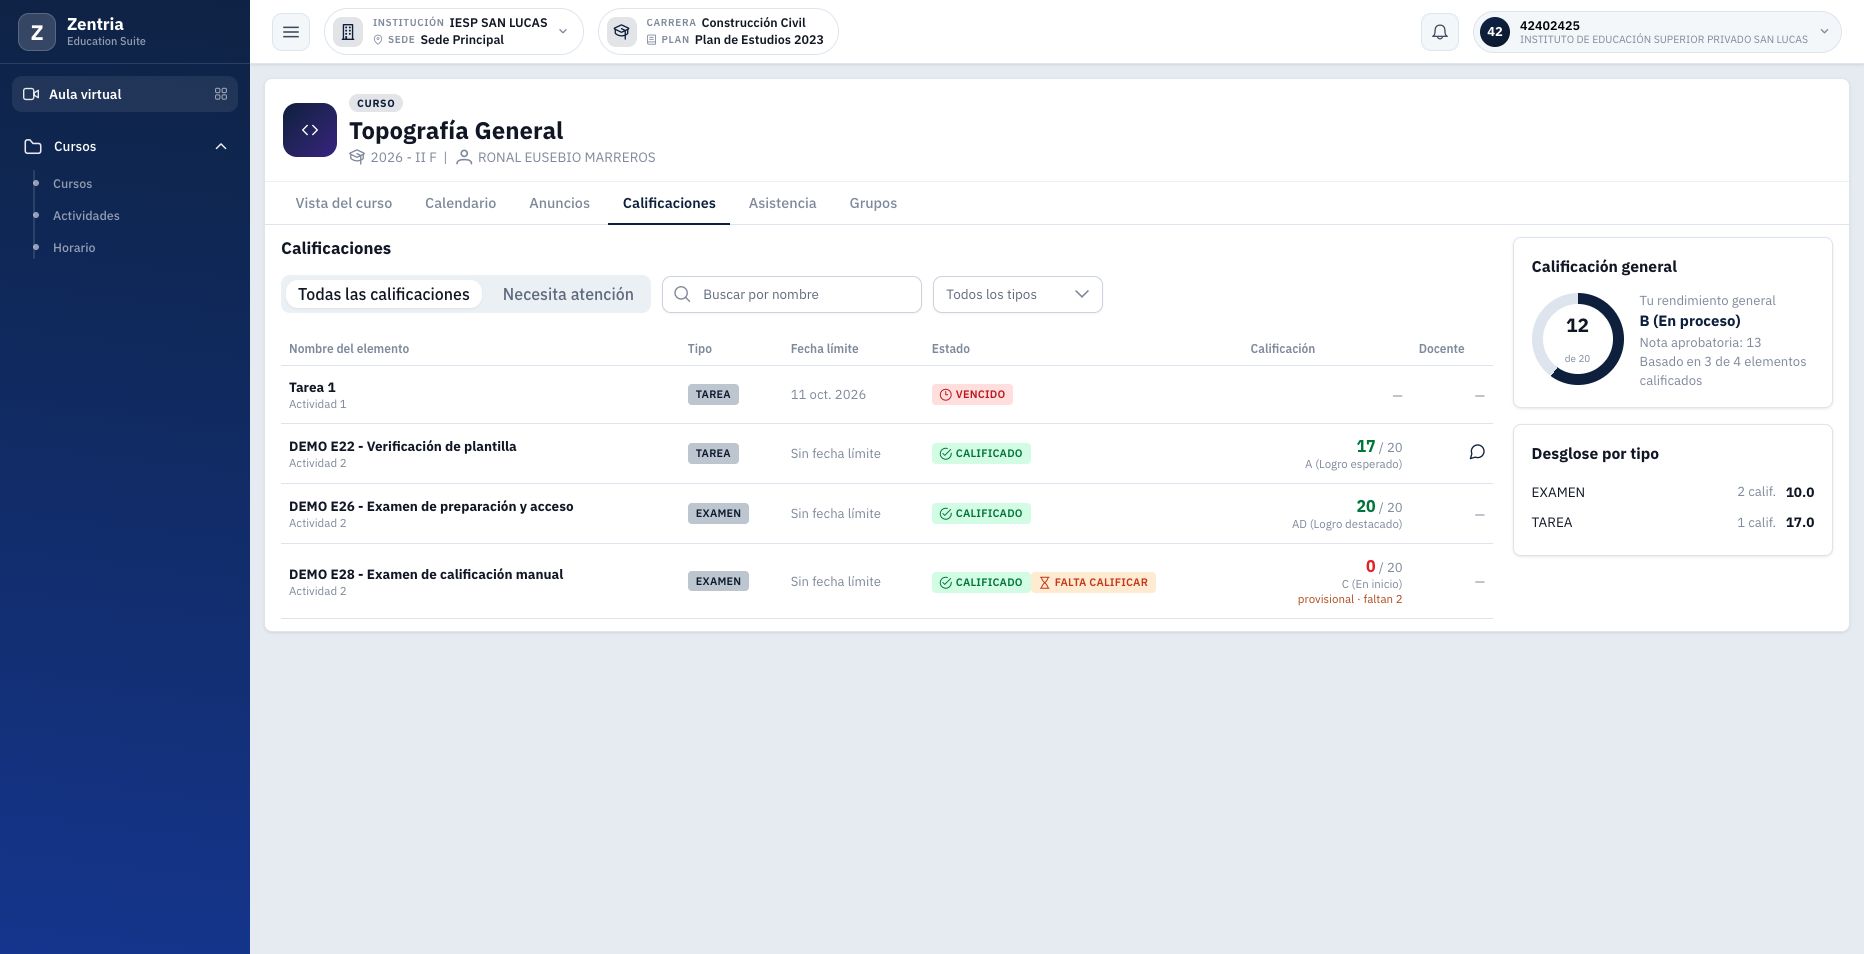The width and height of the screenshot is (1864, 954).
Task: Click the Topografía General course code icon
Action: (x=310, y=130)
